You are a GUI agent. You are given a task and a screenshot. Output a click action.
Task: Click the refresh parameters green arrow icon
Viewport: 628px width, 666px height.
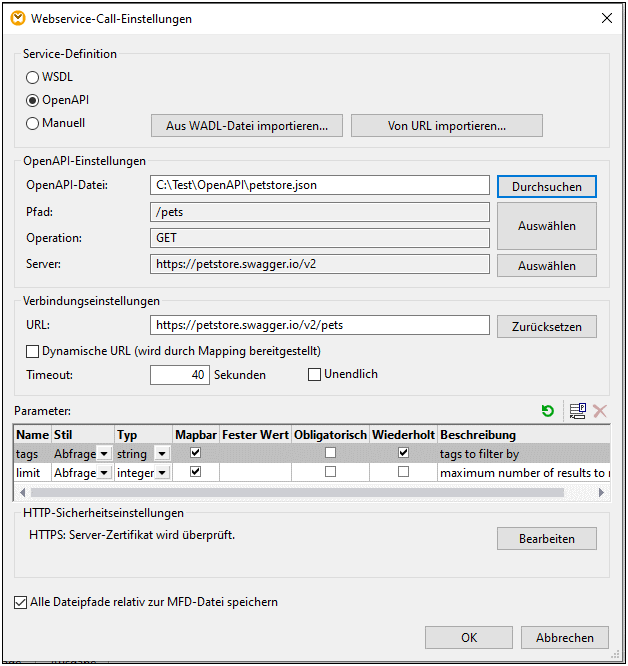click(547, 411)
